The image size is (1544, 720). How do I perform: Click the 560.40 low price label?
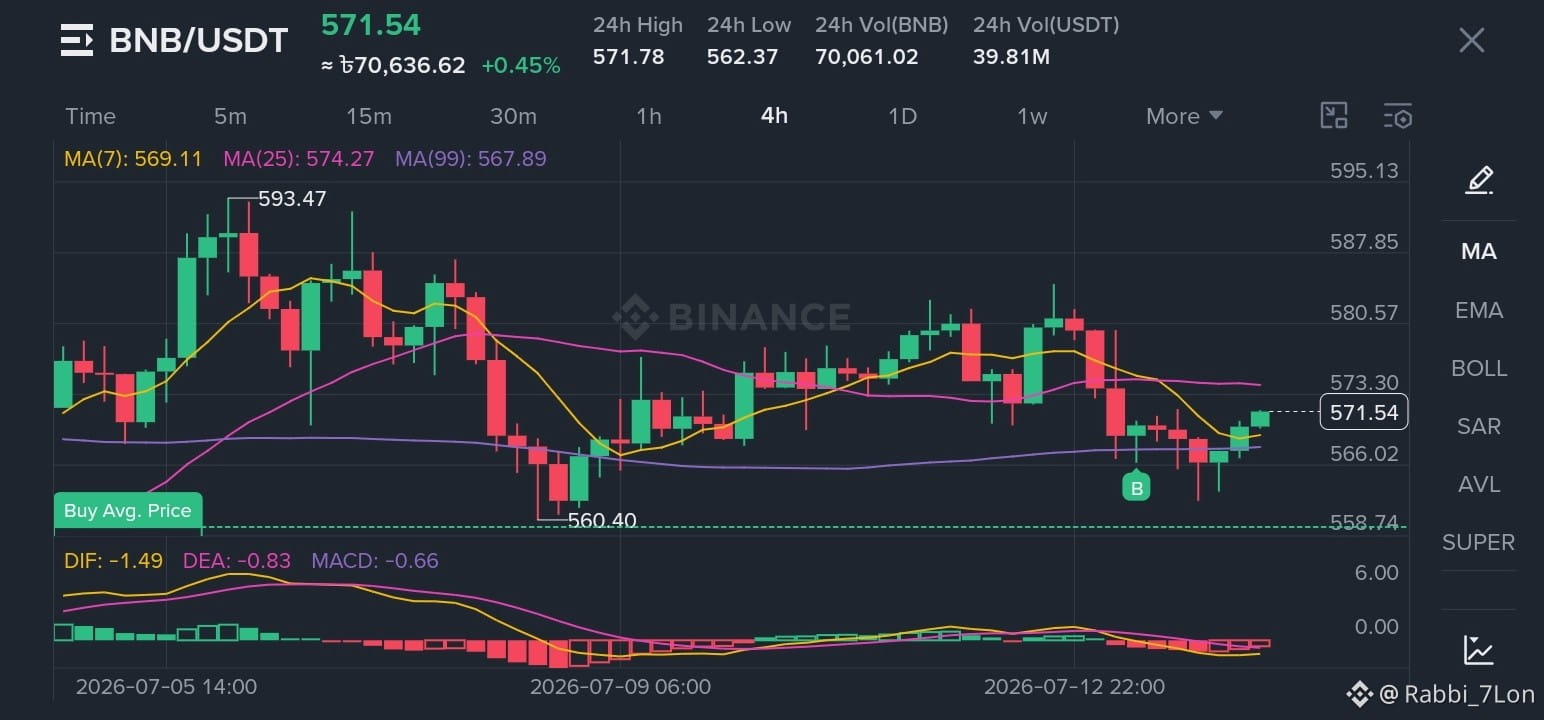(x=602, y=520)
